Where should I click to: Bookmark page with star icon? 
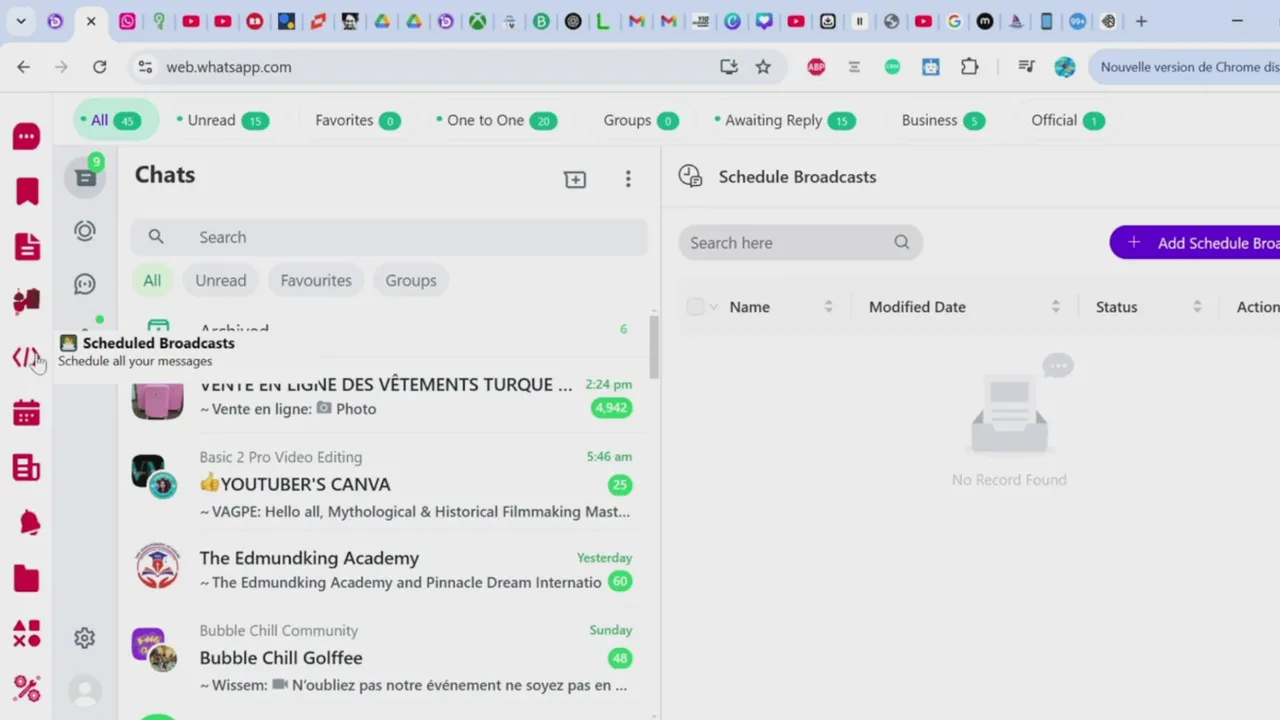[x=763, y=67]
